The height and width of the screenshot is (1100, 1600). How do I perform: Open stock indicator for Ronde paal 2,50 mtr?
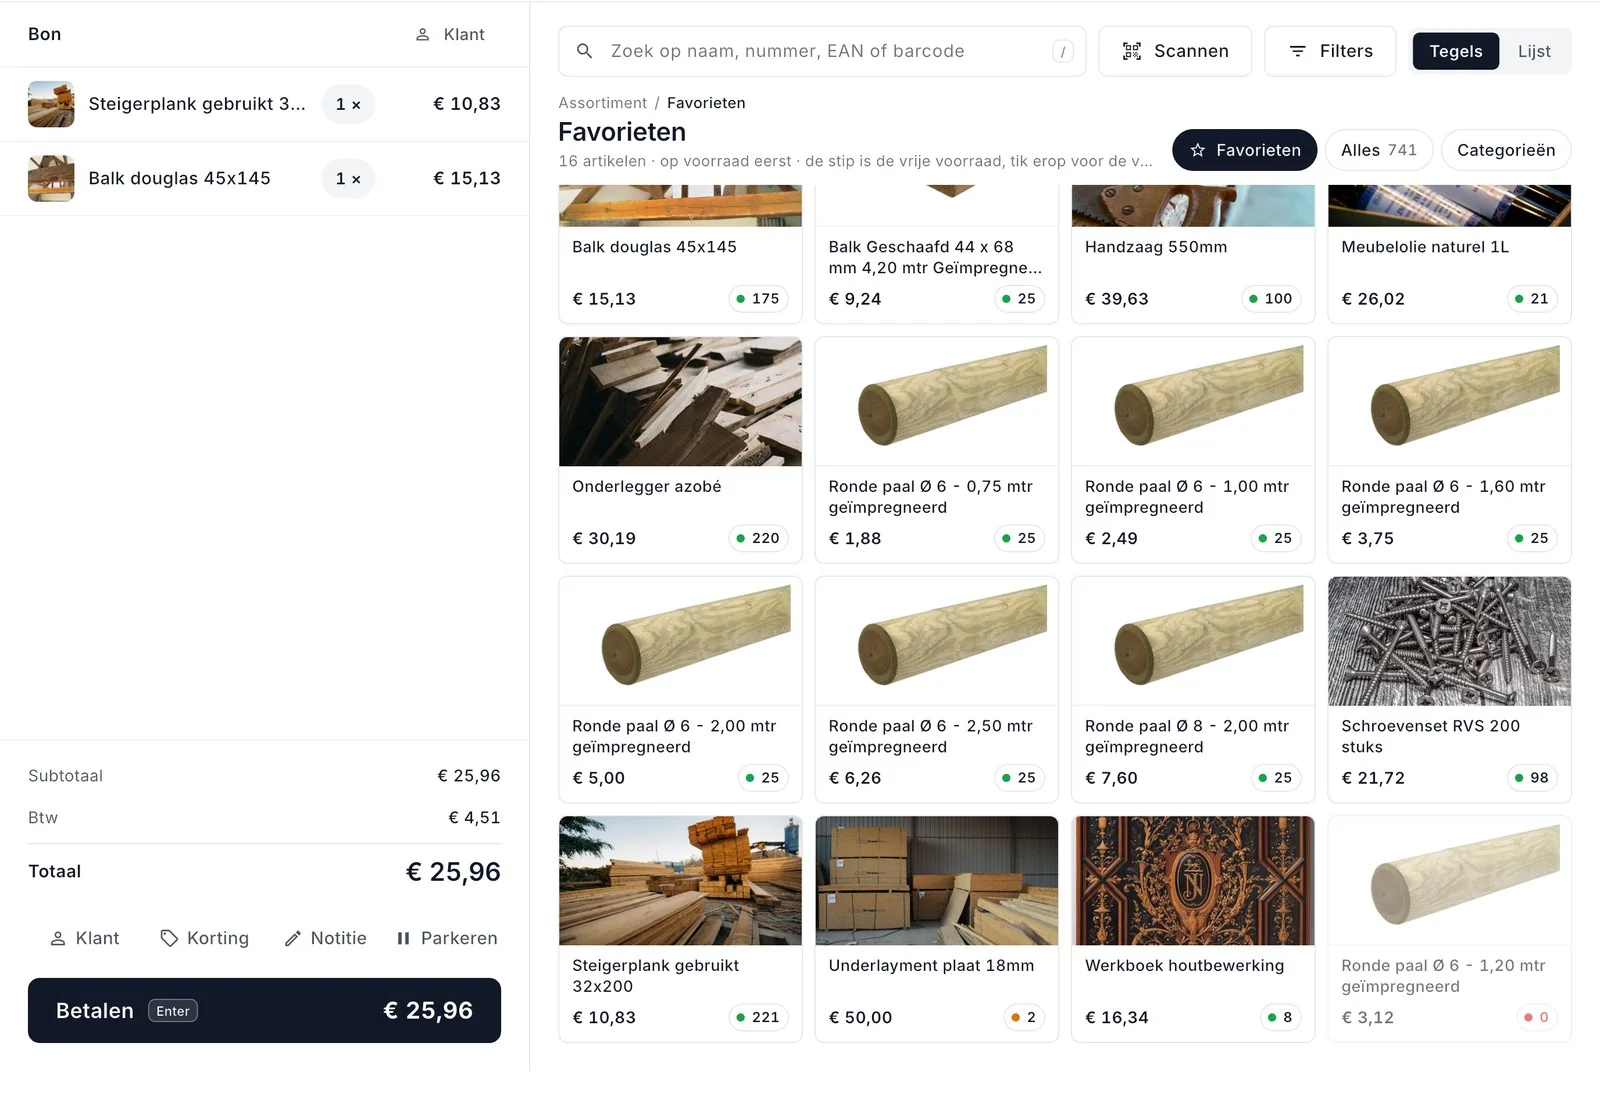tap(1019, 777)
